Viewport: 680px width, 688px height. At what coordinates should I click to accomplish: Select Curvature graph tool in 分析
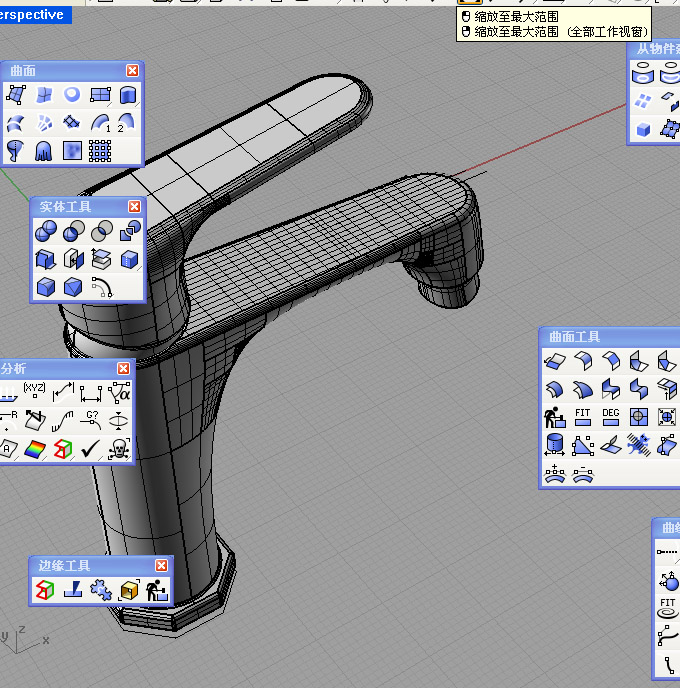pos(63,420)
